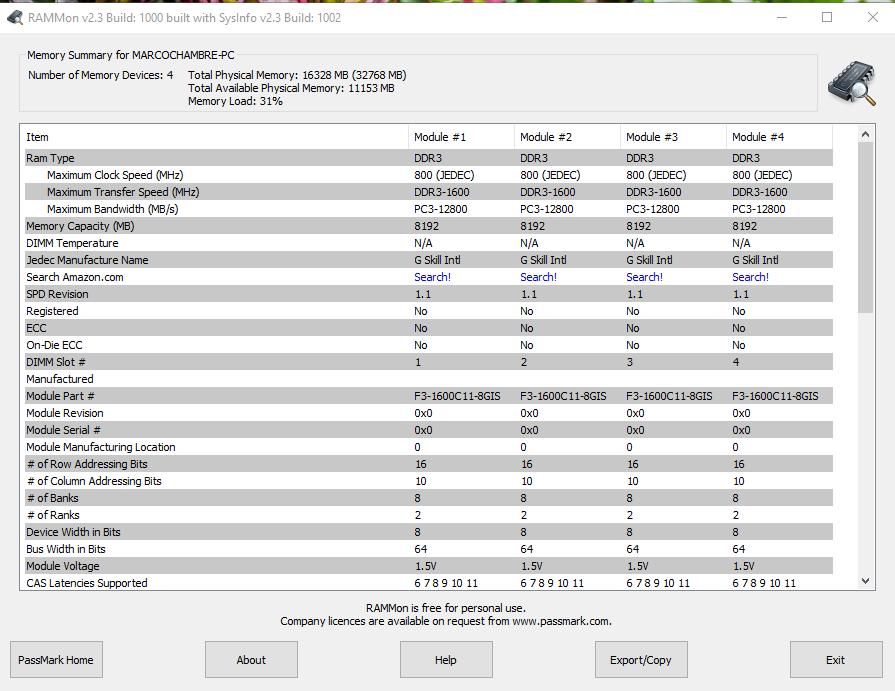Select CAS Latencies Supported row label
This screenshot has width=895, height=691.
point(87,583)
